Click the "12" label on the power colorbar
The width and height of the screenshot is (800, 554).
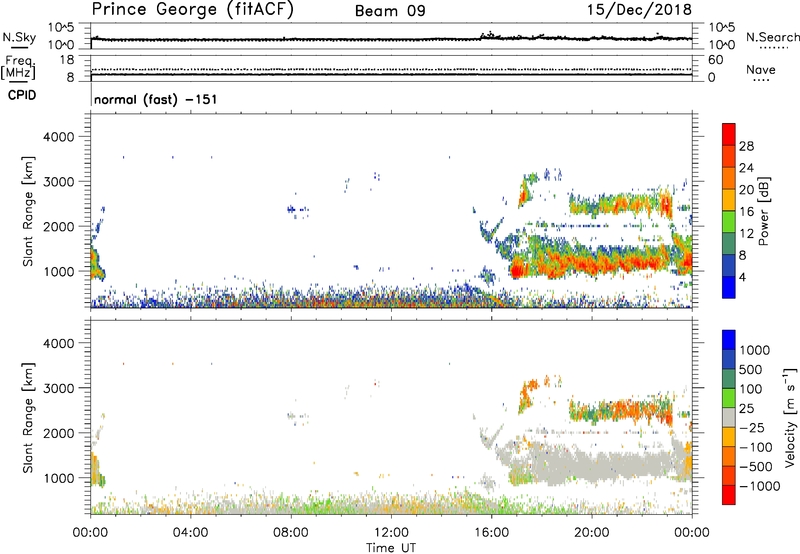coord(746,234)
